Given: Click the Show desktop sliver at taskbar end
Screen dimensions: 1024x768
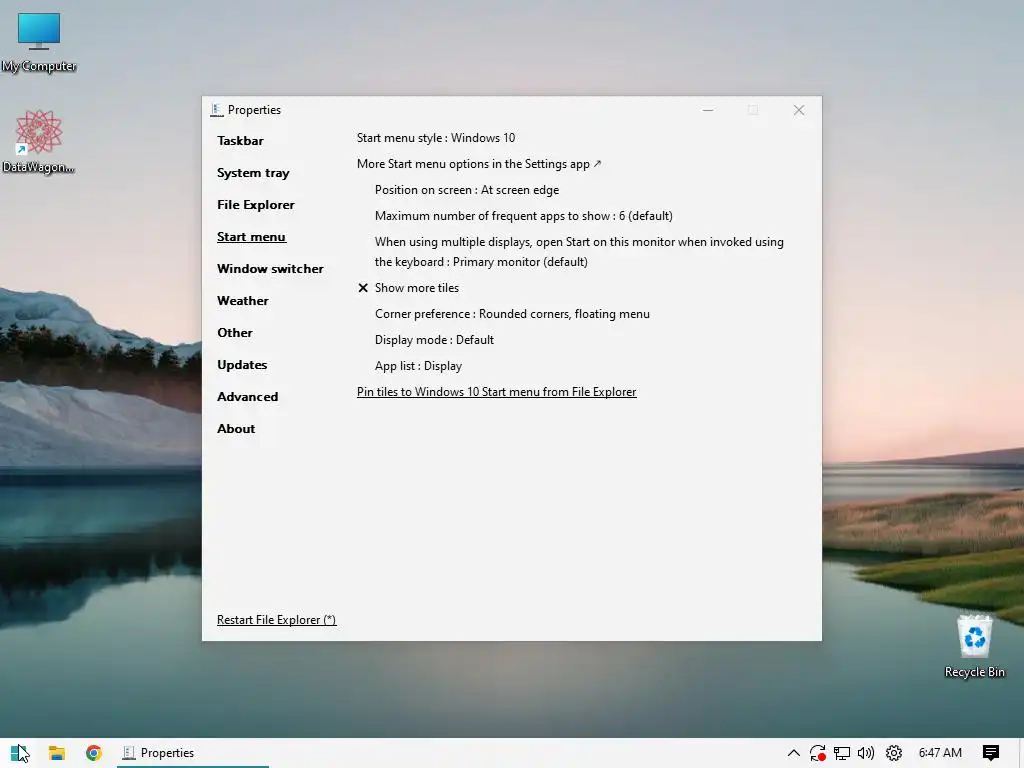Looking at the screenshot, I should click(x=1020, y=753).
